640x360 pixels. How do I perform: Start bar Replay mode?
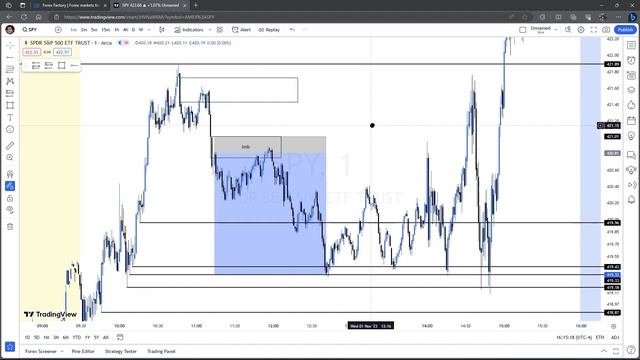269,30
